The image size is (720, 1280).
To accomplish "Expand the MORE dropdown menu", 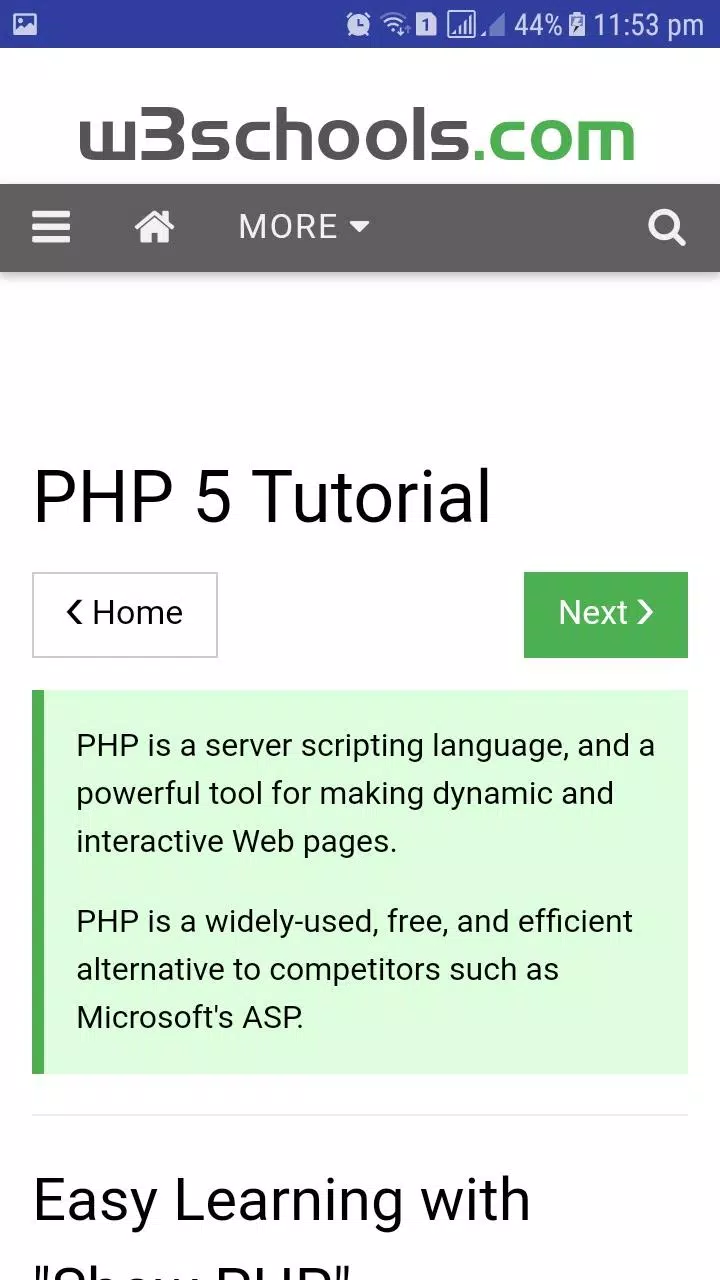I will pos(304,227).
